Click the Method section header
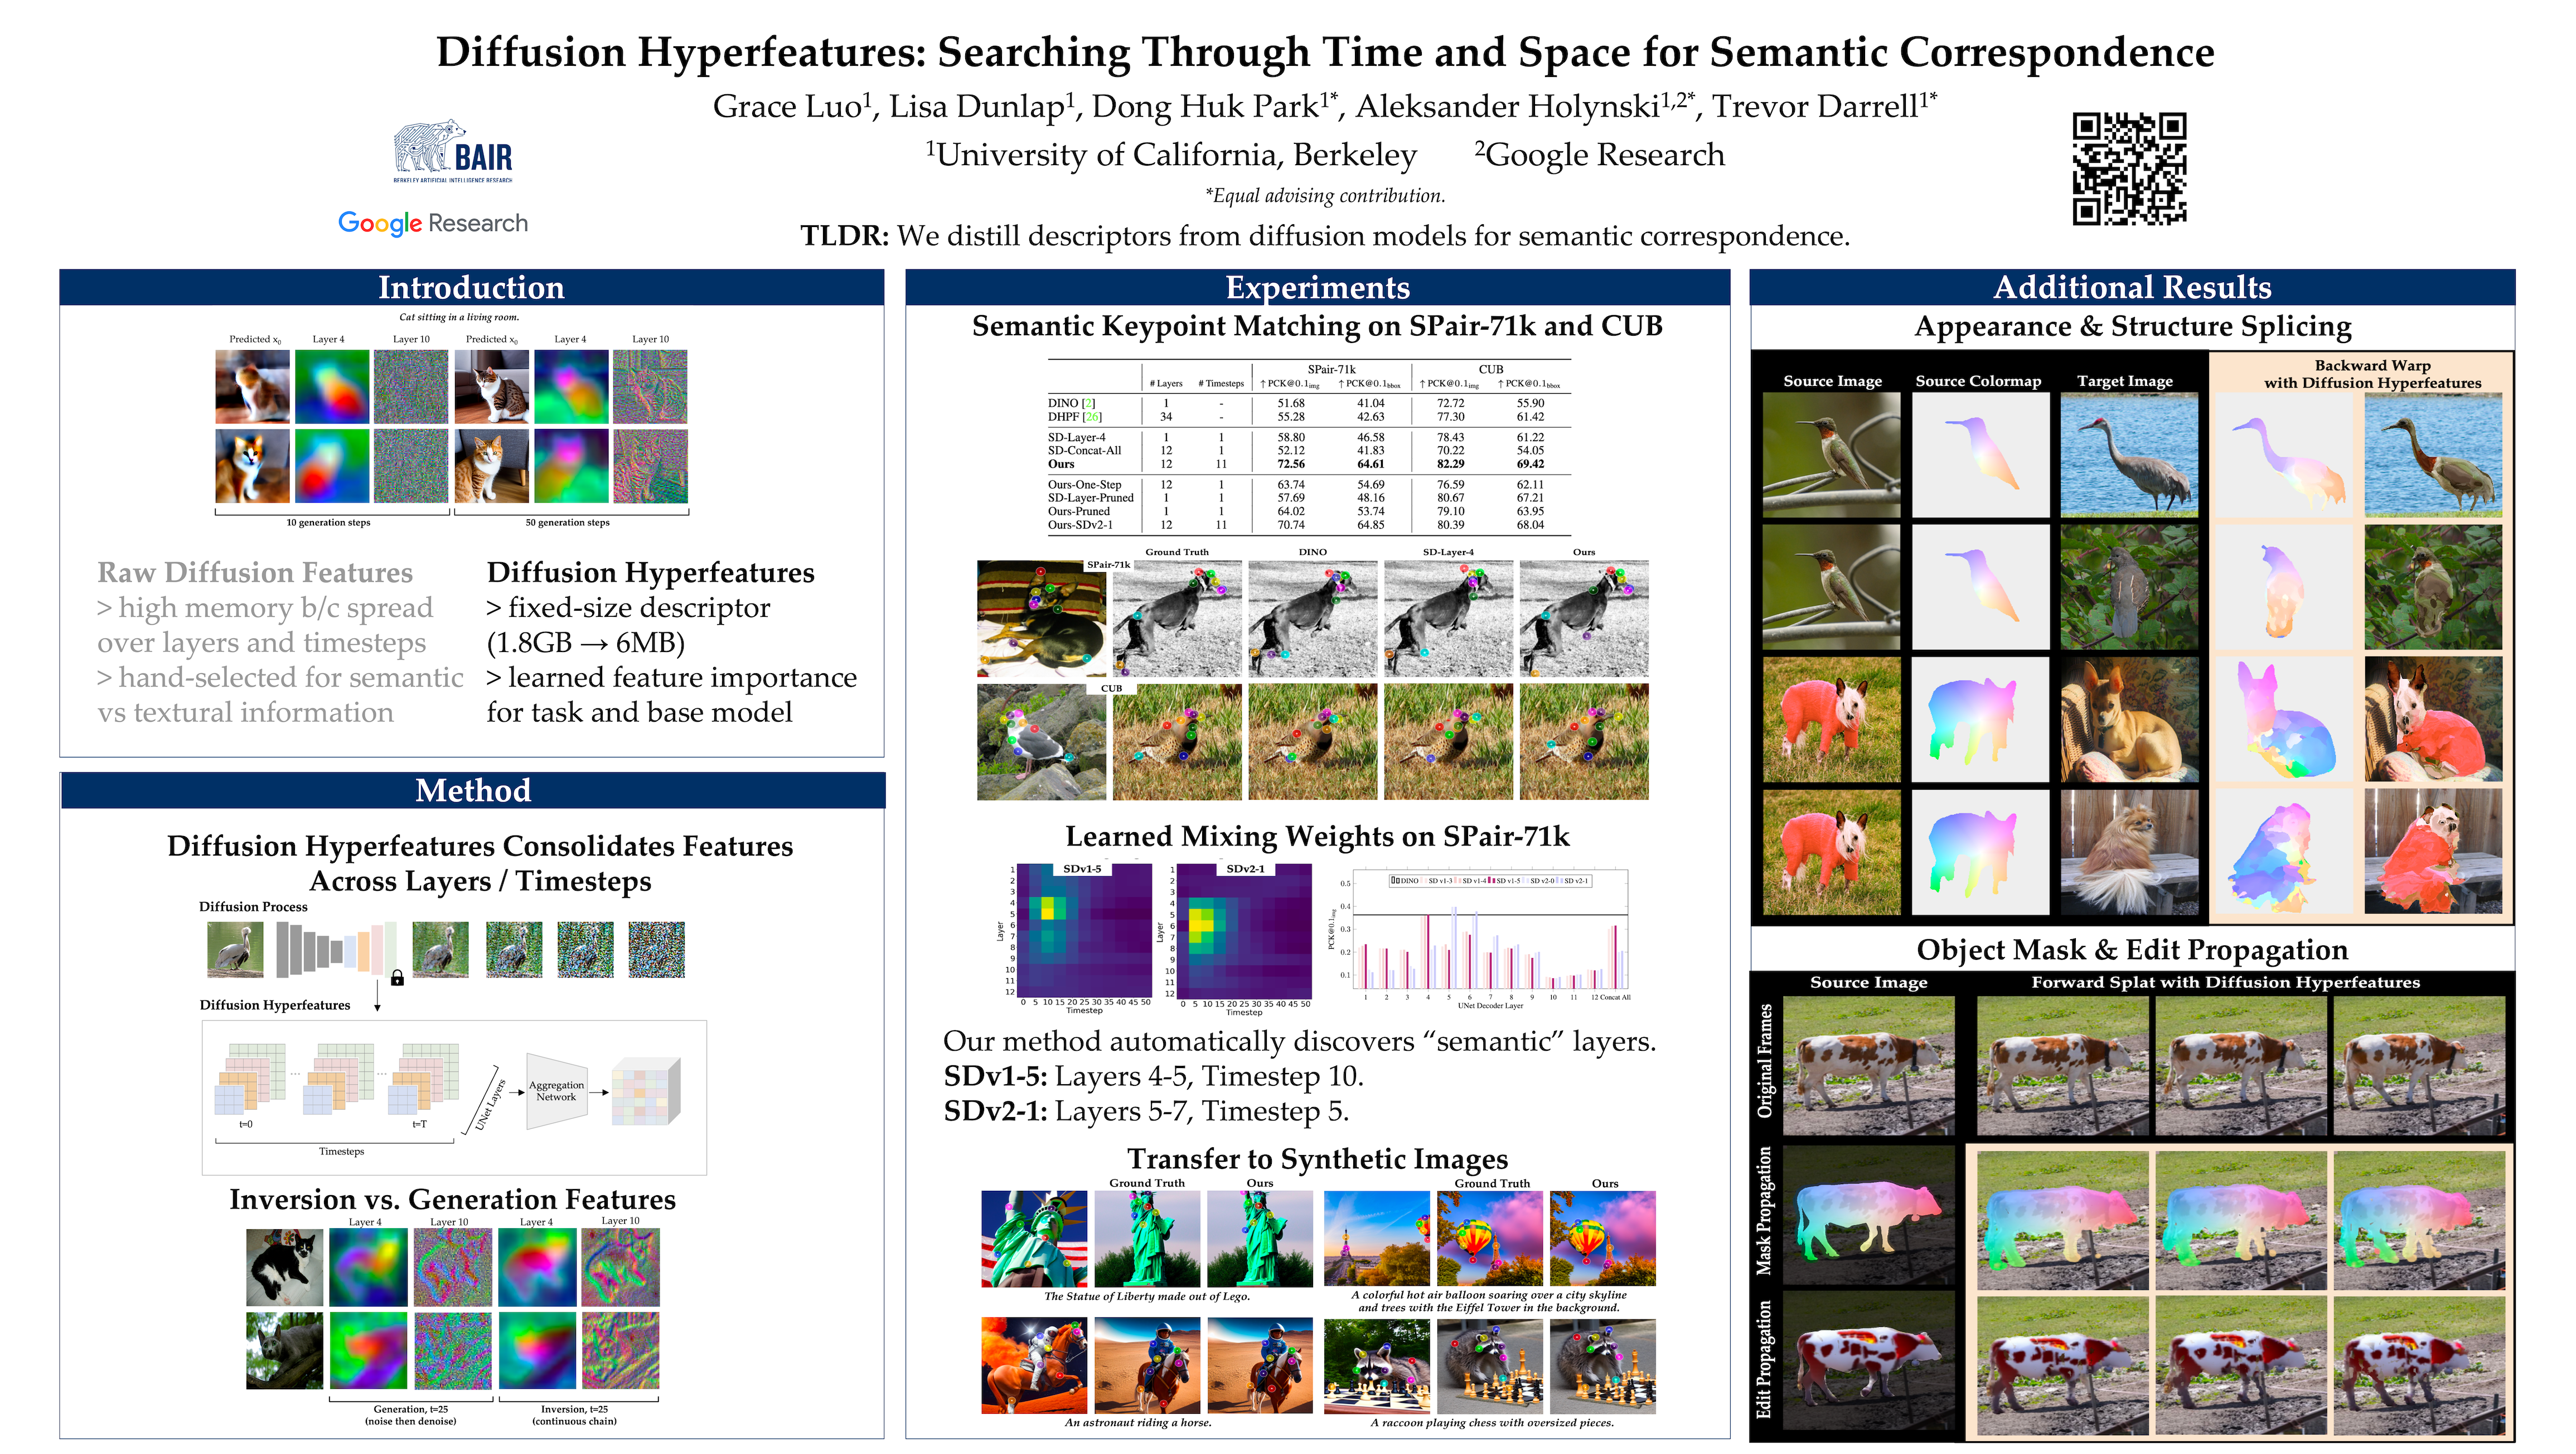Image resolution: width=2576 pixels, height=1454 pixels. pos(472,790)
